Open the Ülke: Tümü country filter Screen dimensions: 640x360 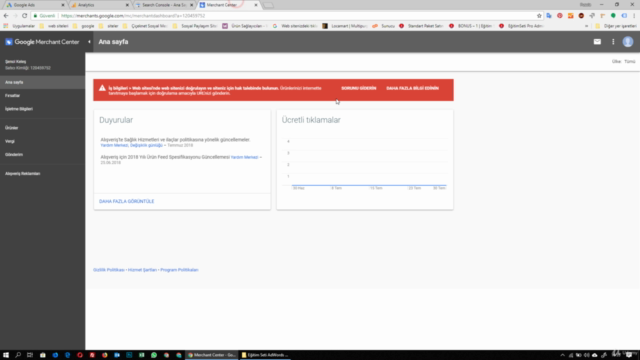(623, 61)
